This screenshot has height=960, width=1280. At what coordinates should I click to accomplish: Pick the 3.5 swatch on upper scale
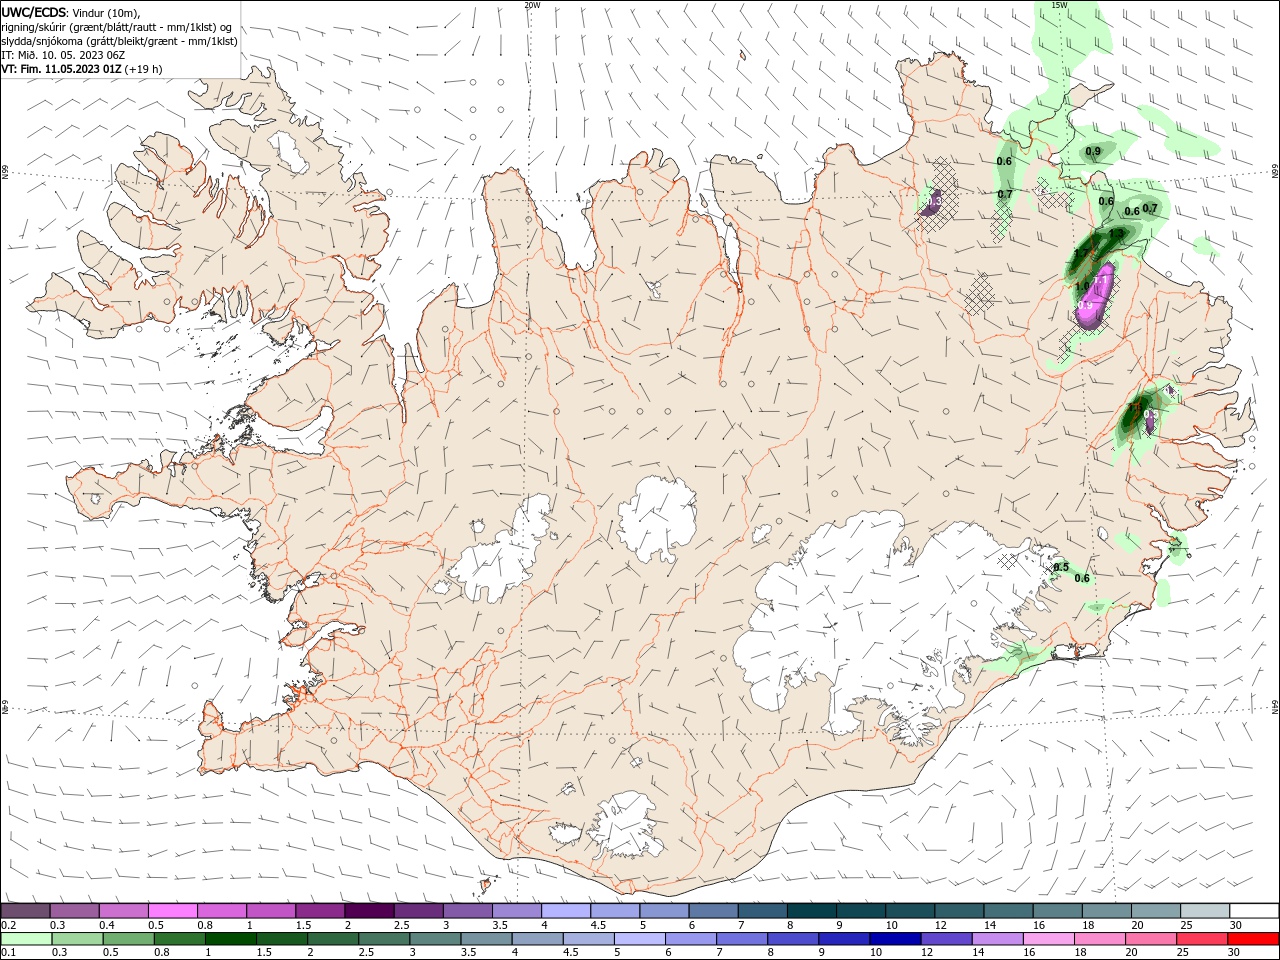tap(516, 911)
